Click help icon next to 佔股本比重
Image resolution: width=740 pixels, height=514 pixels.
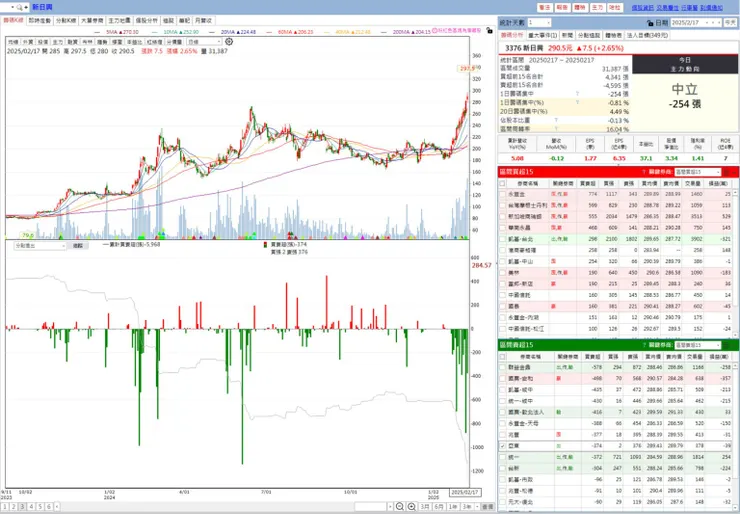click(556, 120)
